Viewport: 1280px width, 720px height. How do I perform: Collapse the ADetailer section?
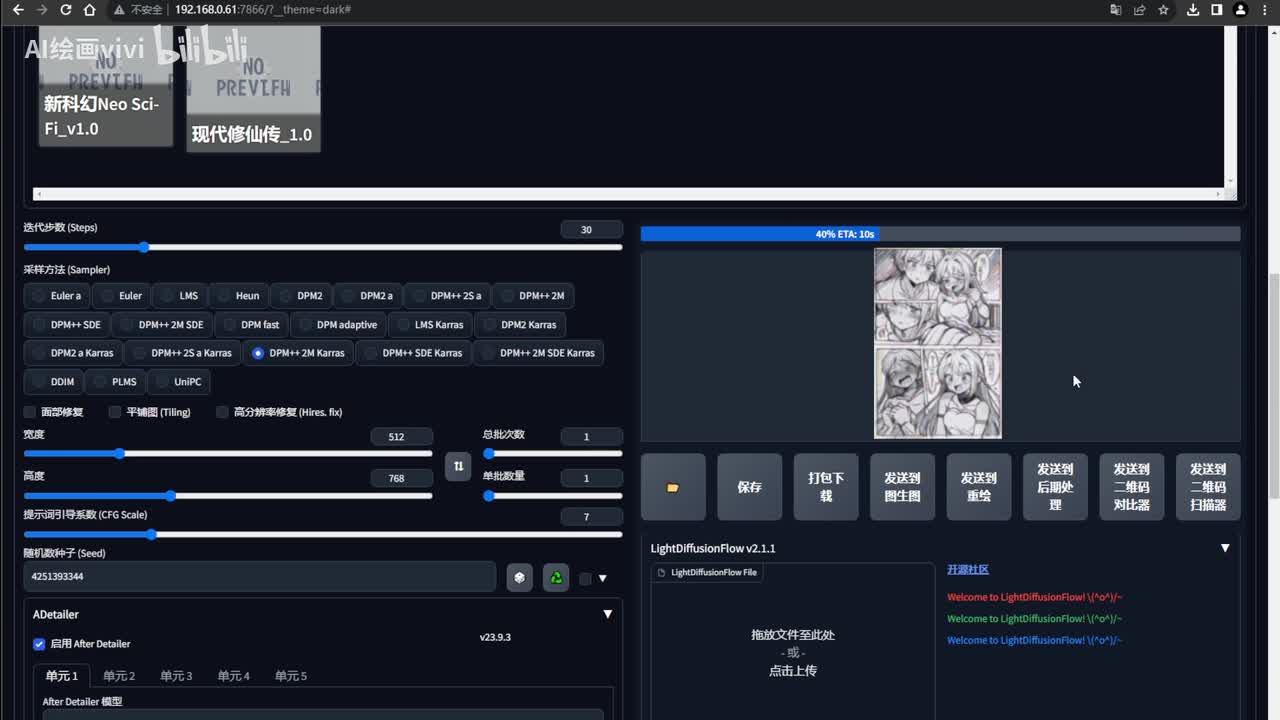(x=607, y=614)
